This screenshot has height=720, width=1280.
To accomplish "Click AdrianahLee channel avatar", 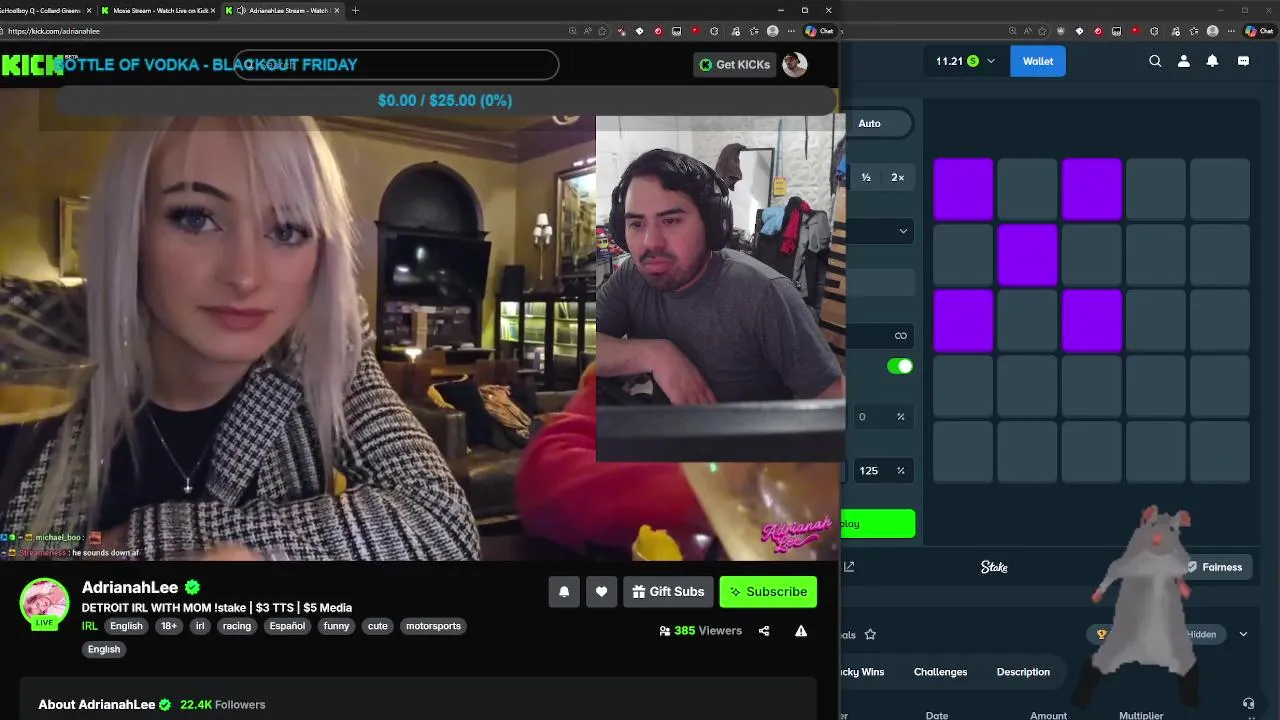I will (x=44, y=603).
